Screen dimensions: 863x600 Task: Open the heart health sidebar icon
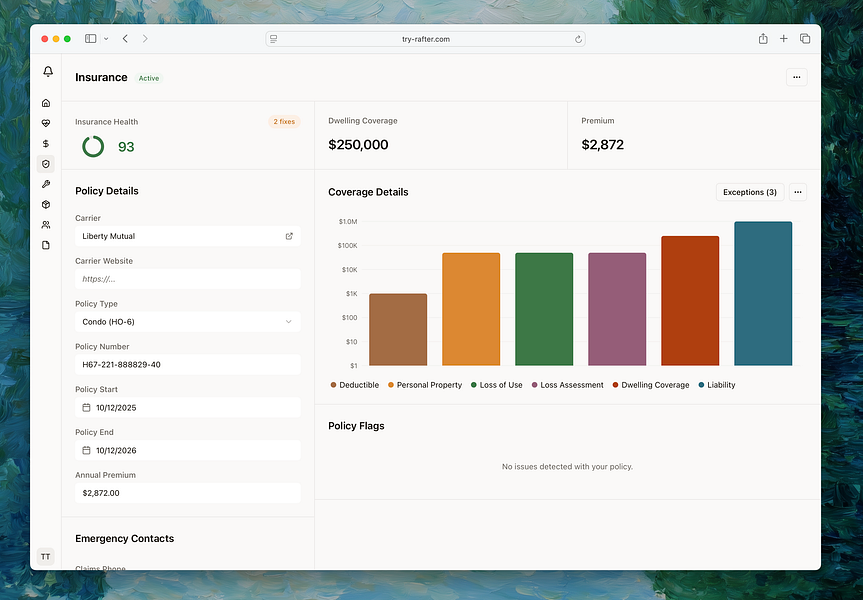tap(46, 123)
